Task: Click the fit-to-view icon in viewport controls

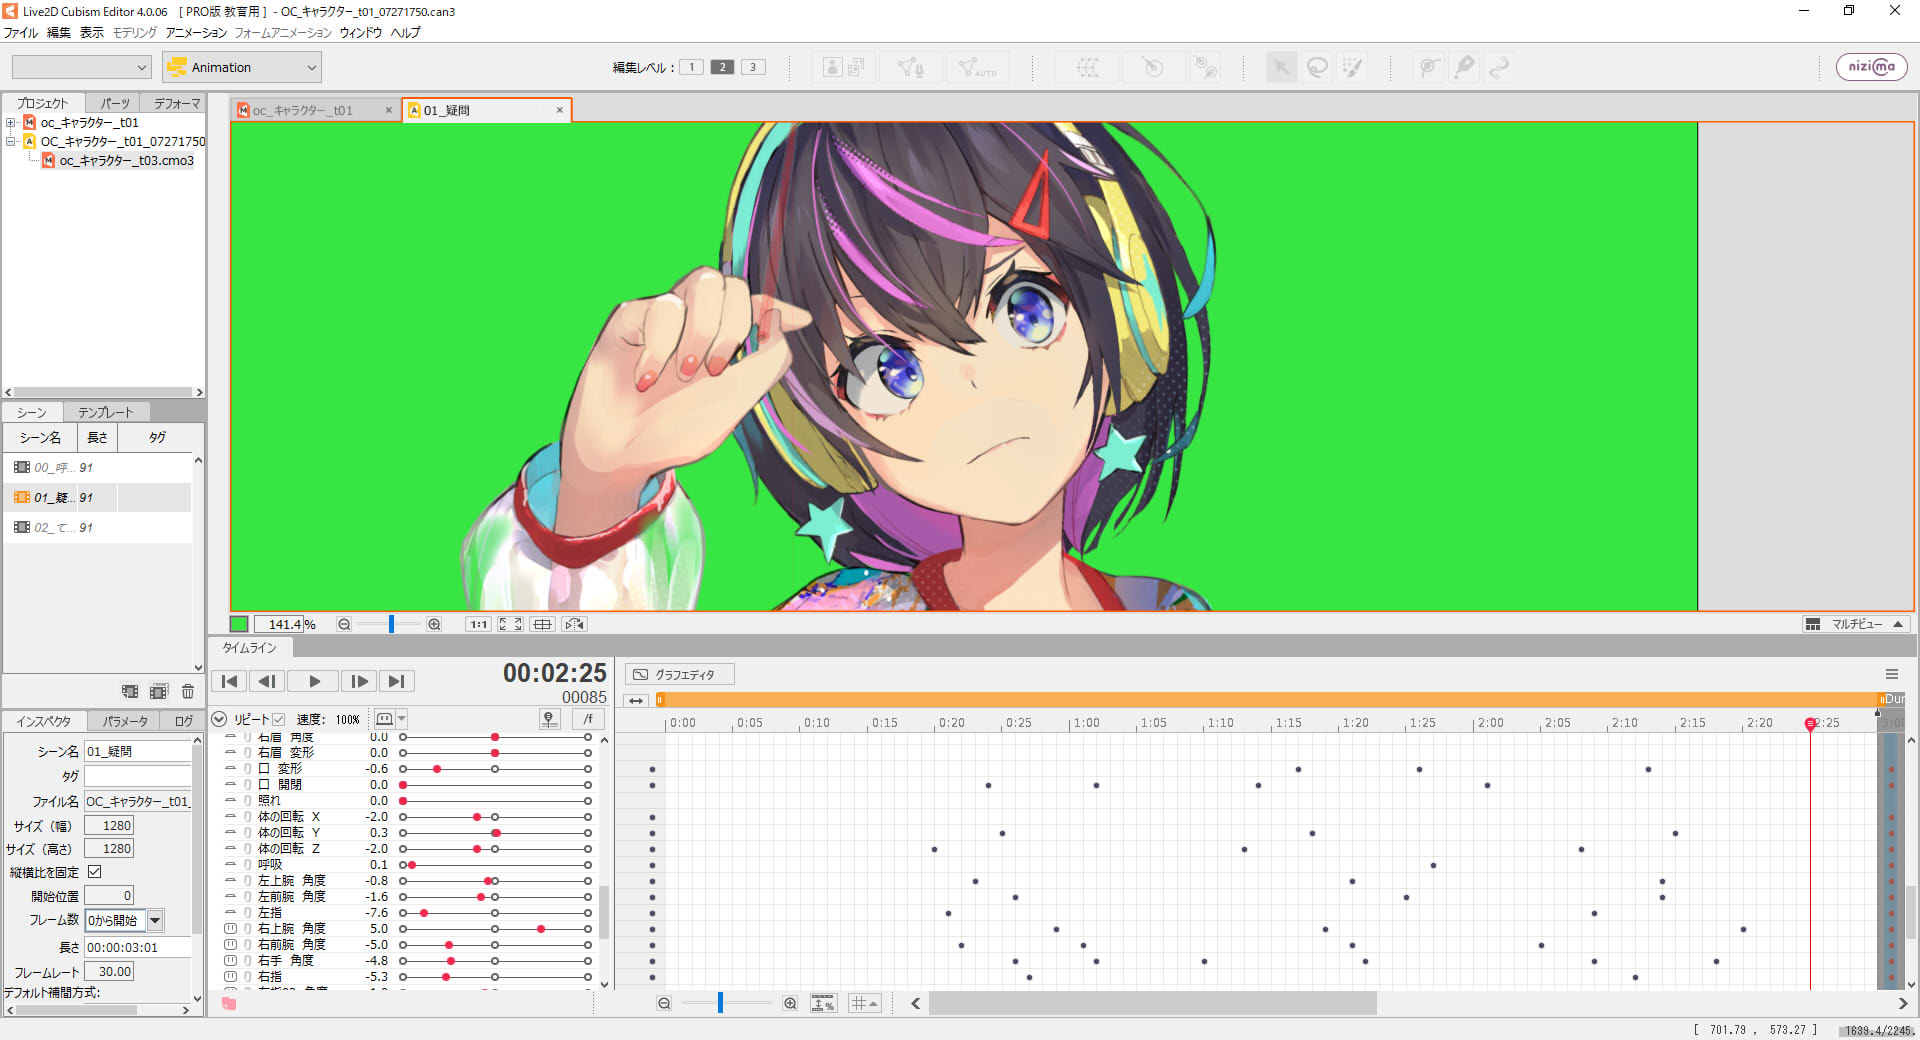Action: [510, 624]
